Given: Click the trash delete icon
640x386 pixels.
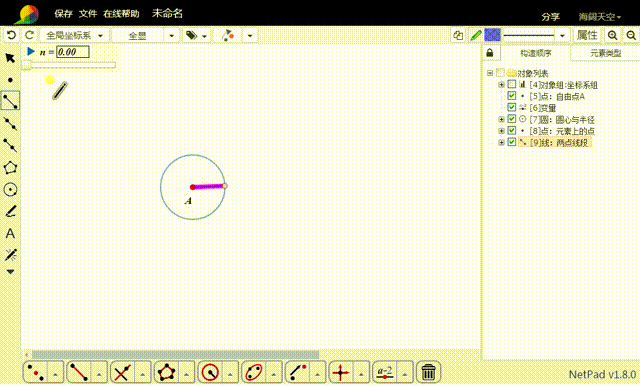Looking at the screenshot, I should (x=428, y=372).
